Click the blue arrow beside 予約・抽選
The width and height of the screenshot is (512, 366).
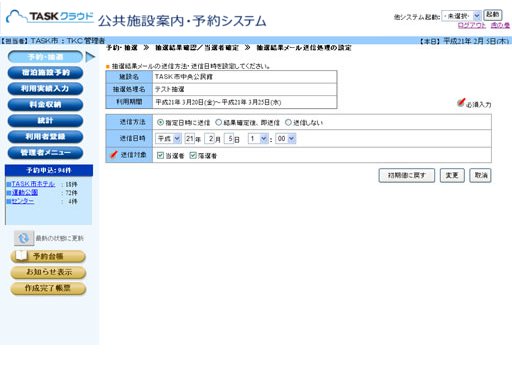(90, 57)
